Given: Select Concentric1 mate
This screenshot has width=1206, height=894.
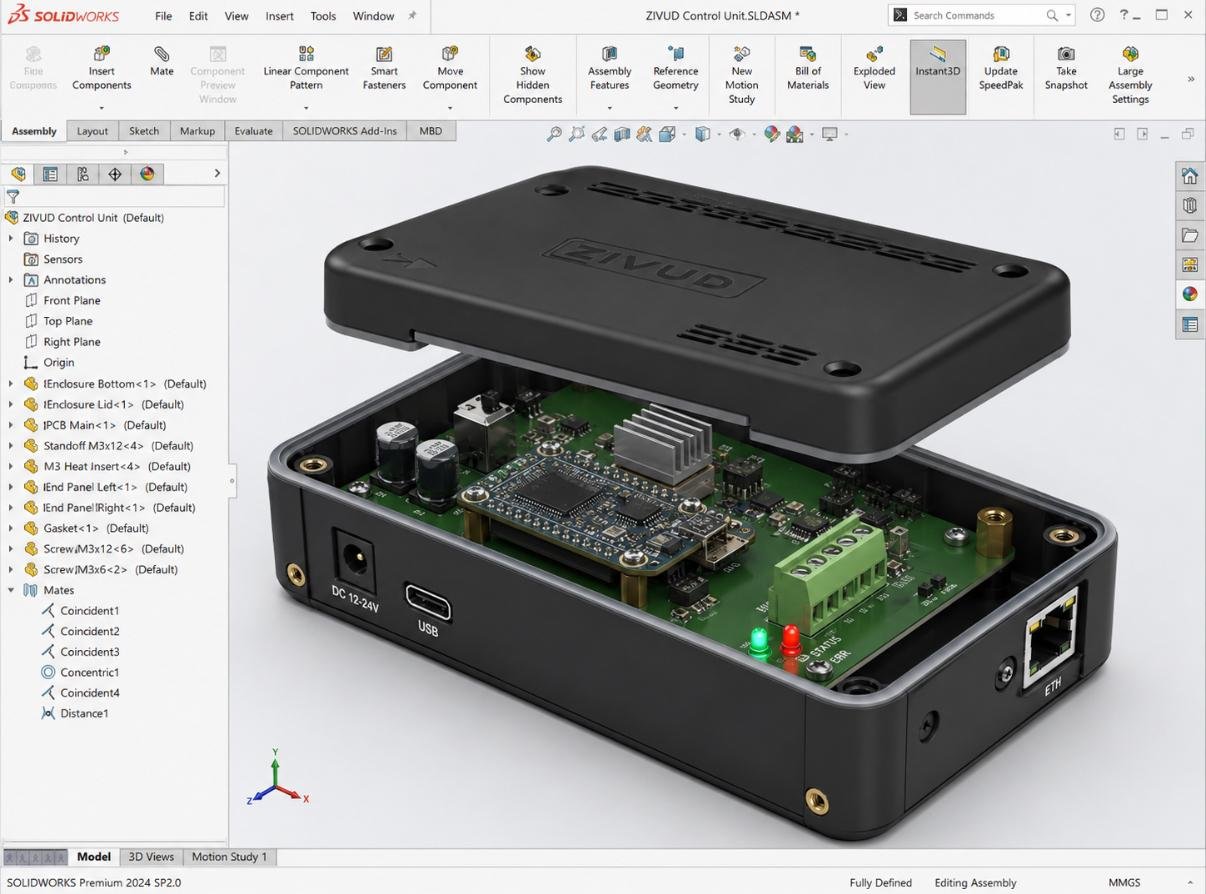Looking at the screenshot, I should tap(89, 672).
